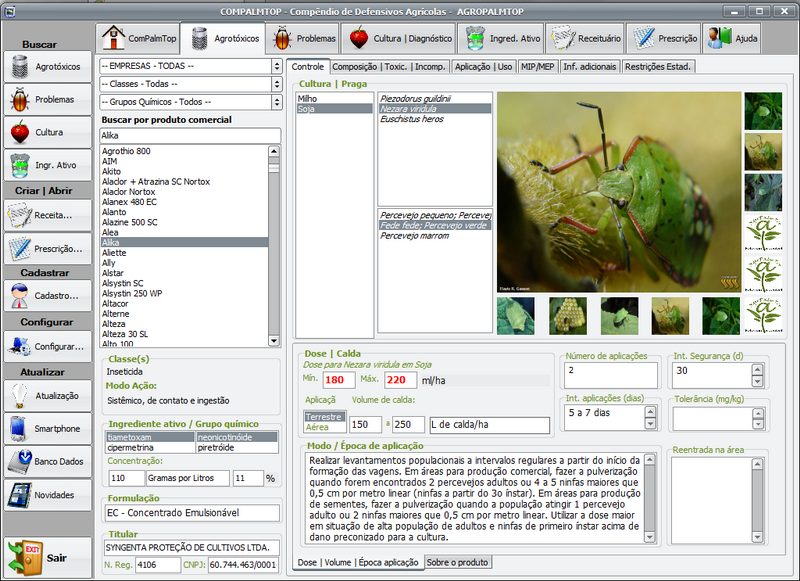Viewport: 800px width, 581px height.
Task: Click the N. Reg. field showing 4106
Action: 158,565
